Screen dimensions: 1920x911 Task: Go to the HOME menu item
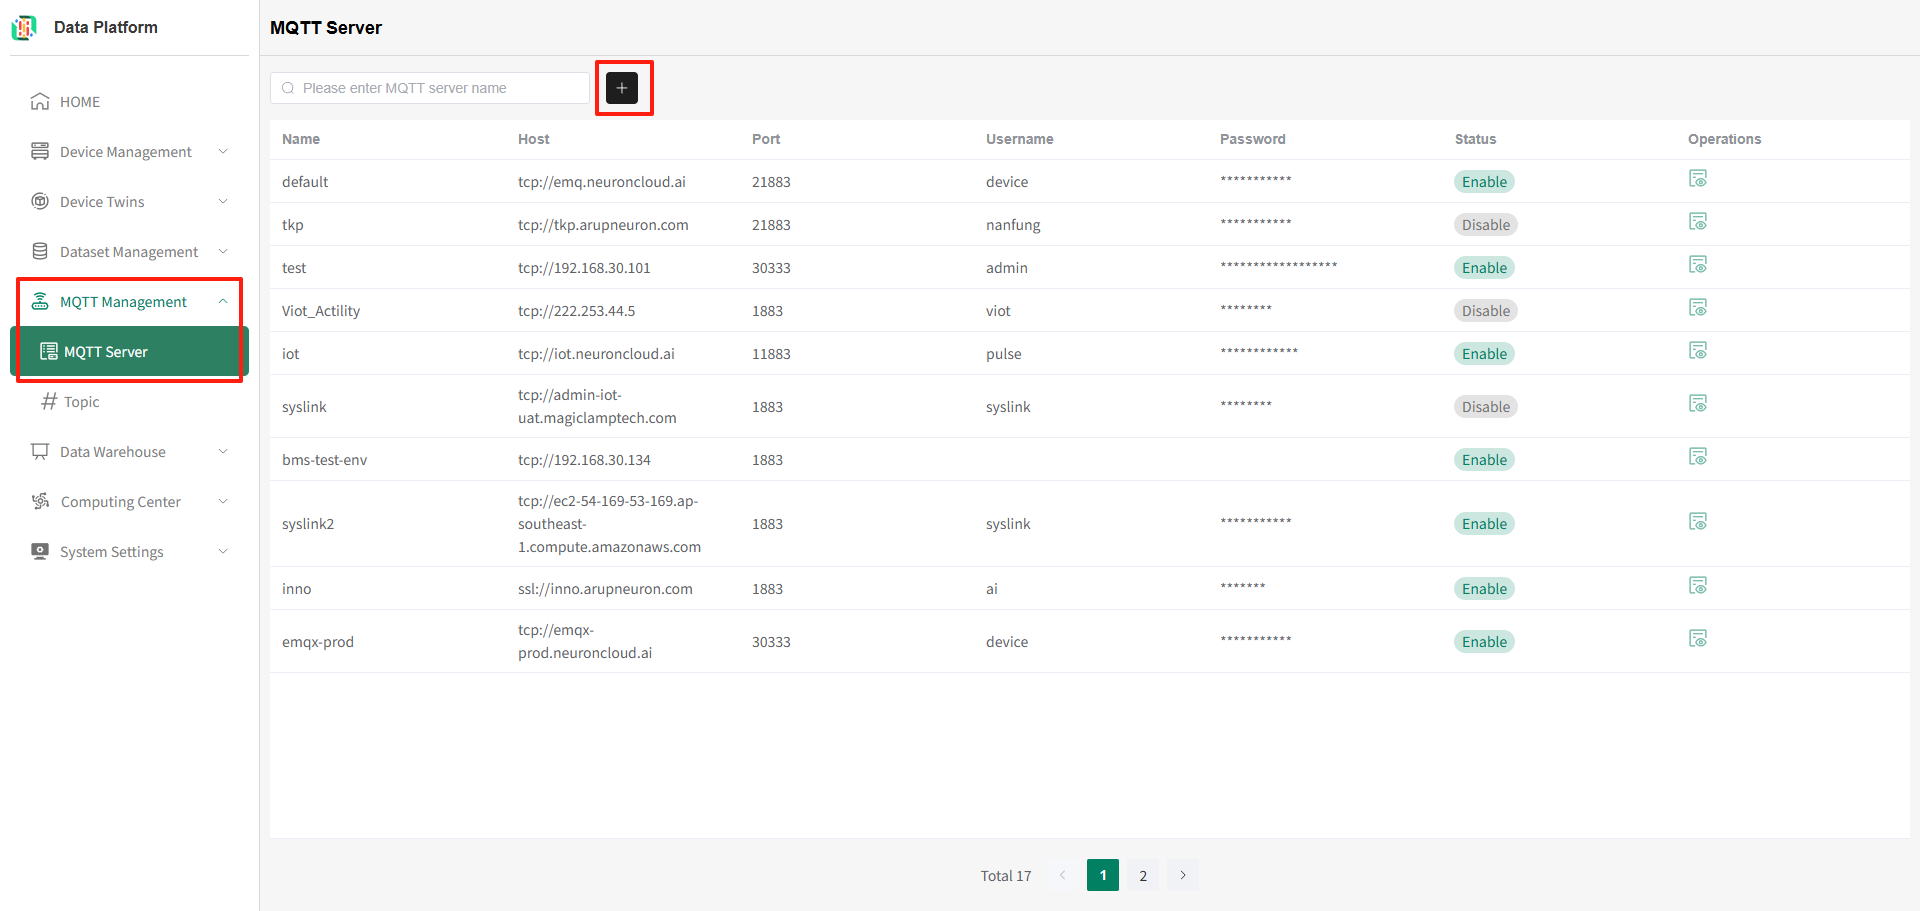point(79,102)
